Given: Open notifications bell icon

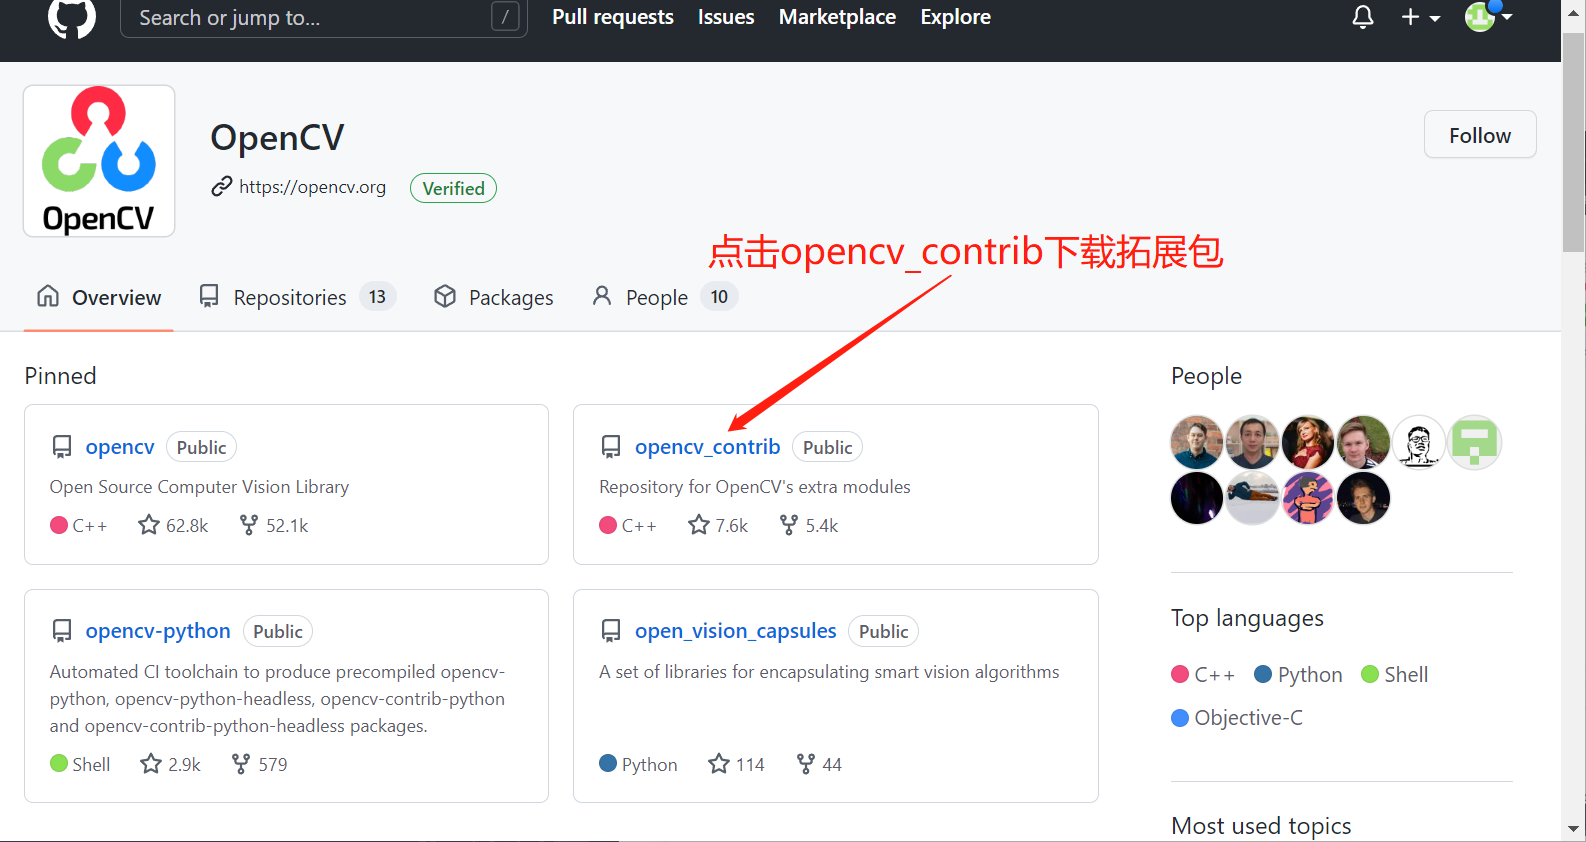Looking at the screenshot, I should 1362,17.
